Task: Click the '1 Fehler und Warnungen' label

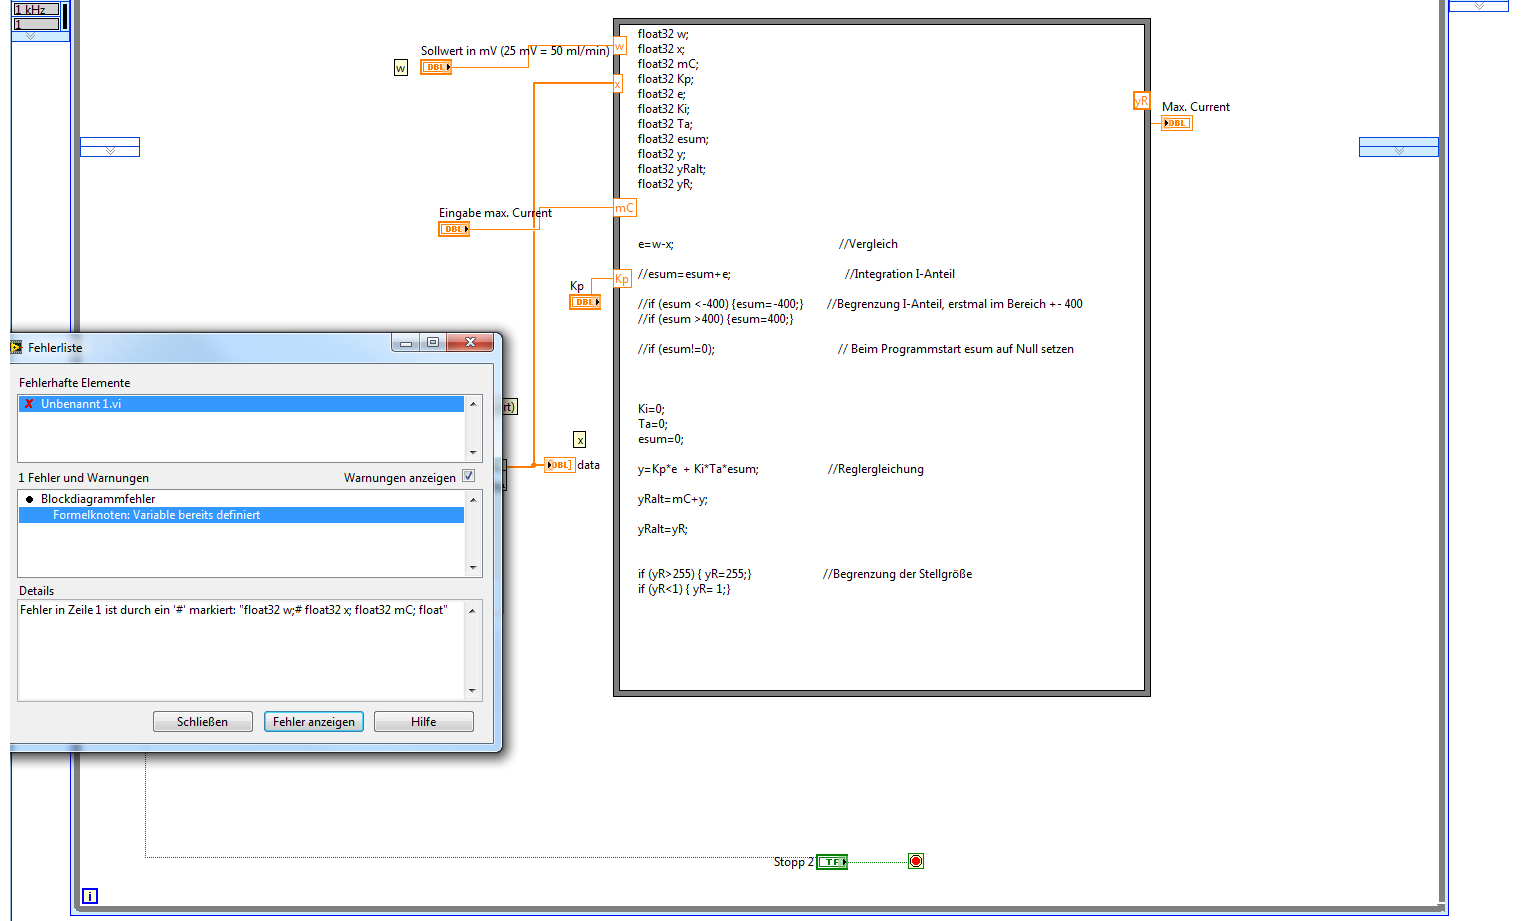Action: (84, 478)
